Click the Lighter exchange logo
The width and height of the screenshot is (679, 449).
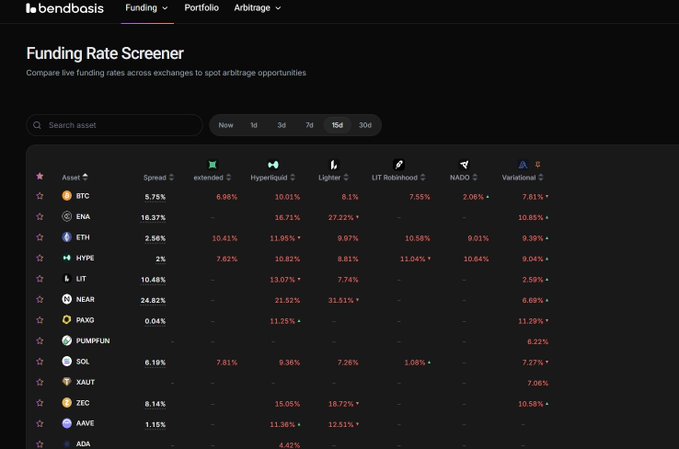coord(333,165)
